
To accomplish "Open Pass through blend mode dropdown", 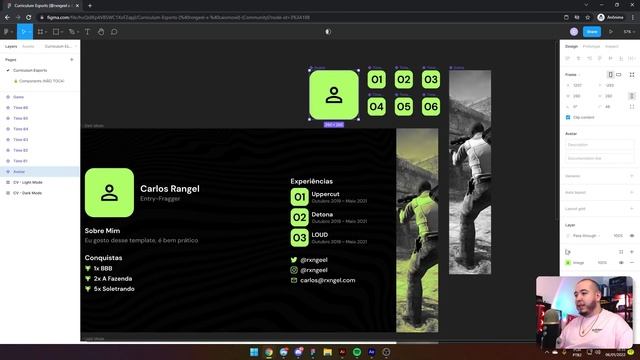I will (586, 236).
